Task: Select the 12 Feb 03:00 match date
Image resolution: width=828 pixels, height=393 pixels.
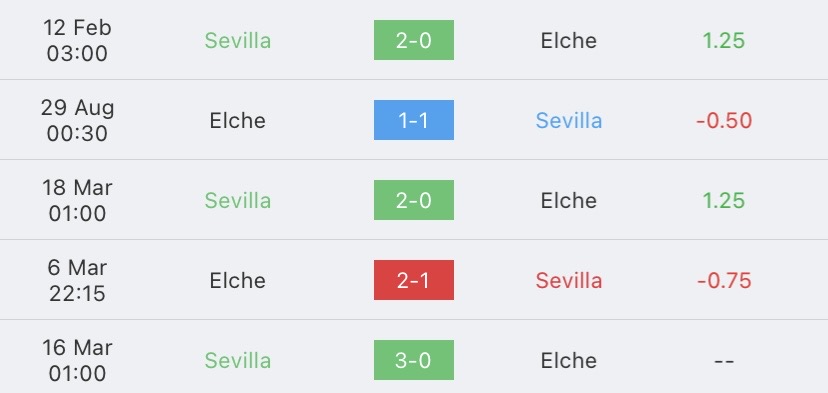Action: [77, 40]
